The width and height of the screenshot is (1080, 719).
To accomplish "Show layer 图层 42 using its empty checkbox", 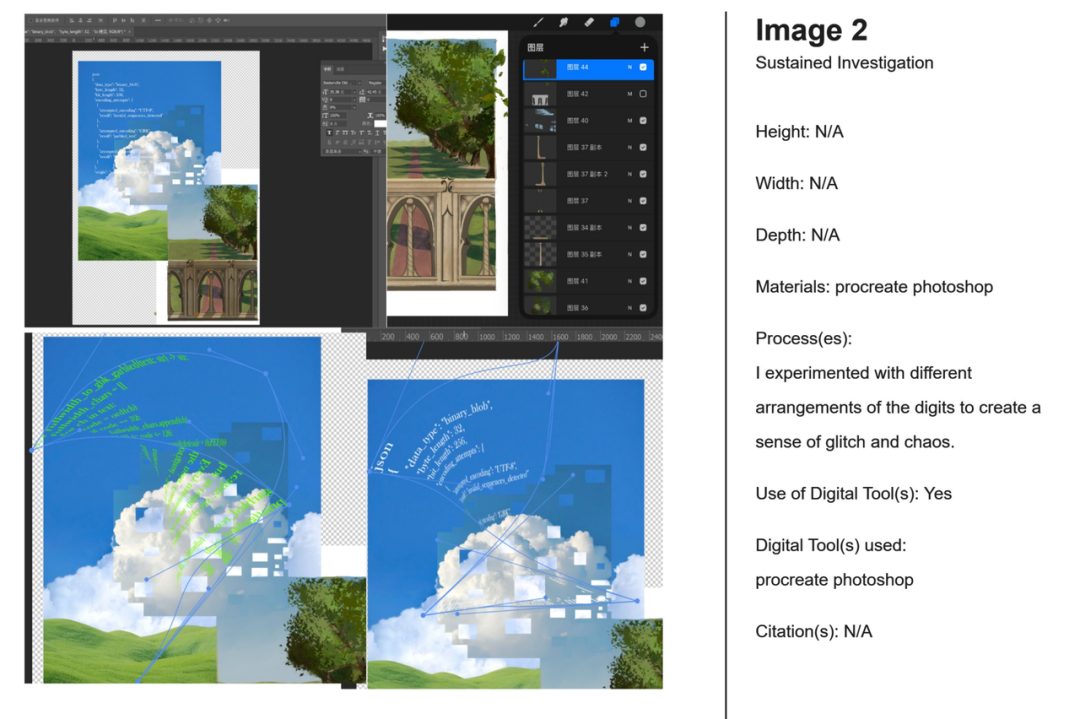I will (x=643, y=94).
